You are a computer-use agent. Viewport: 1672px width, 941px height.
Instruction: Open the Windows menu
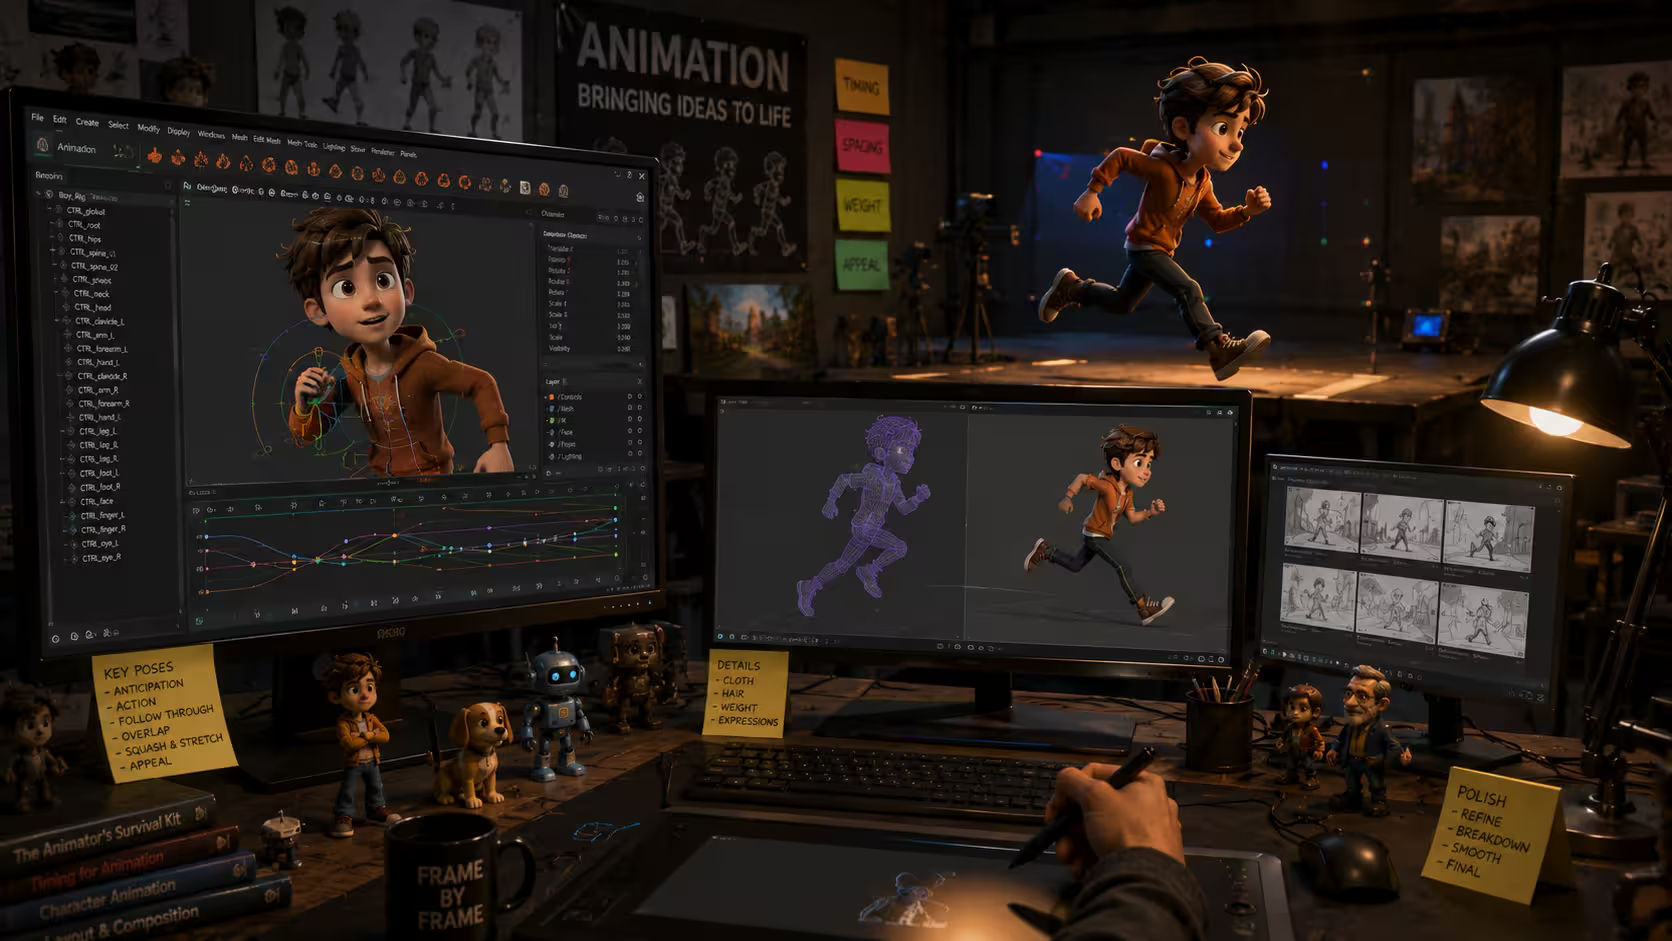click(x=211, y=135)
